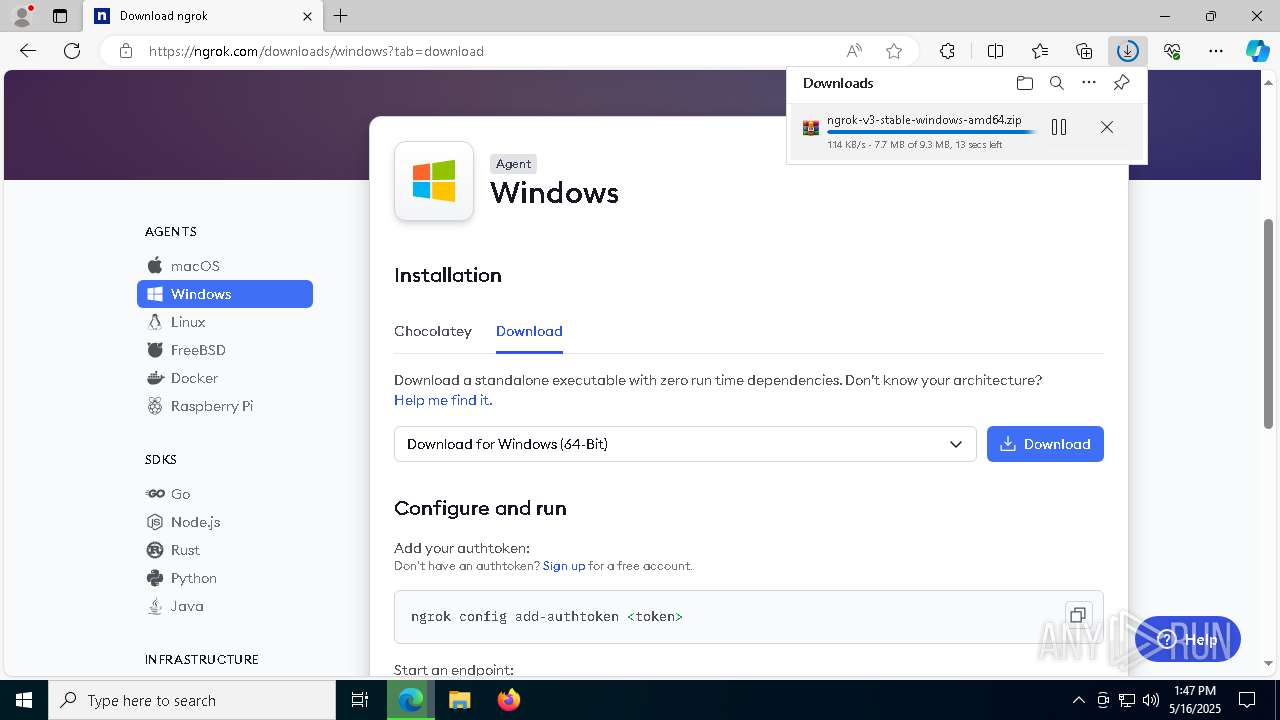Click the page vertical scrollbar
Viewport: 1280px width, 720px height.
tap(1269, 323)
